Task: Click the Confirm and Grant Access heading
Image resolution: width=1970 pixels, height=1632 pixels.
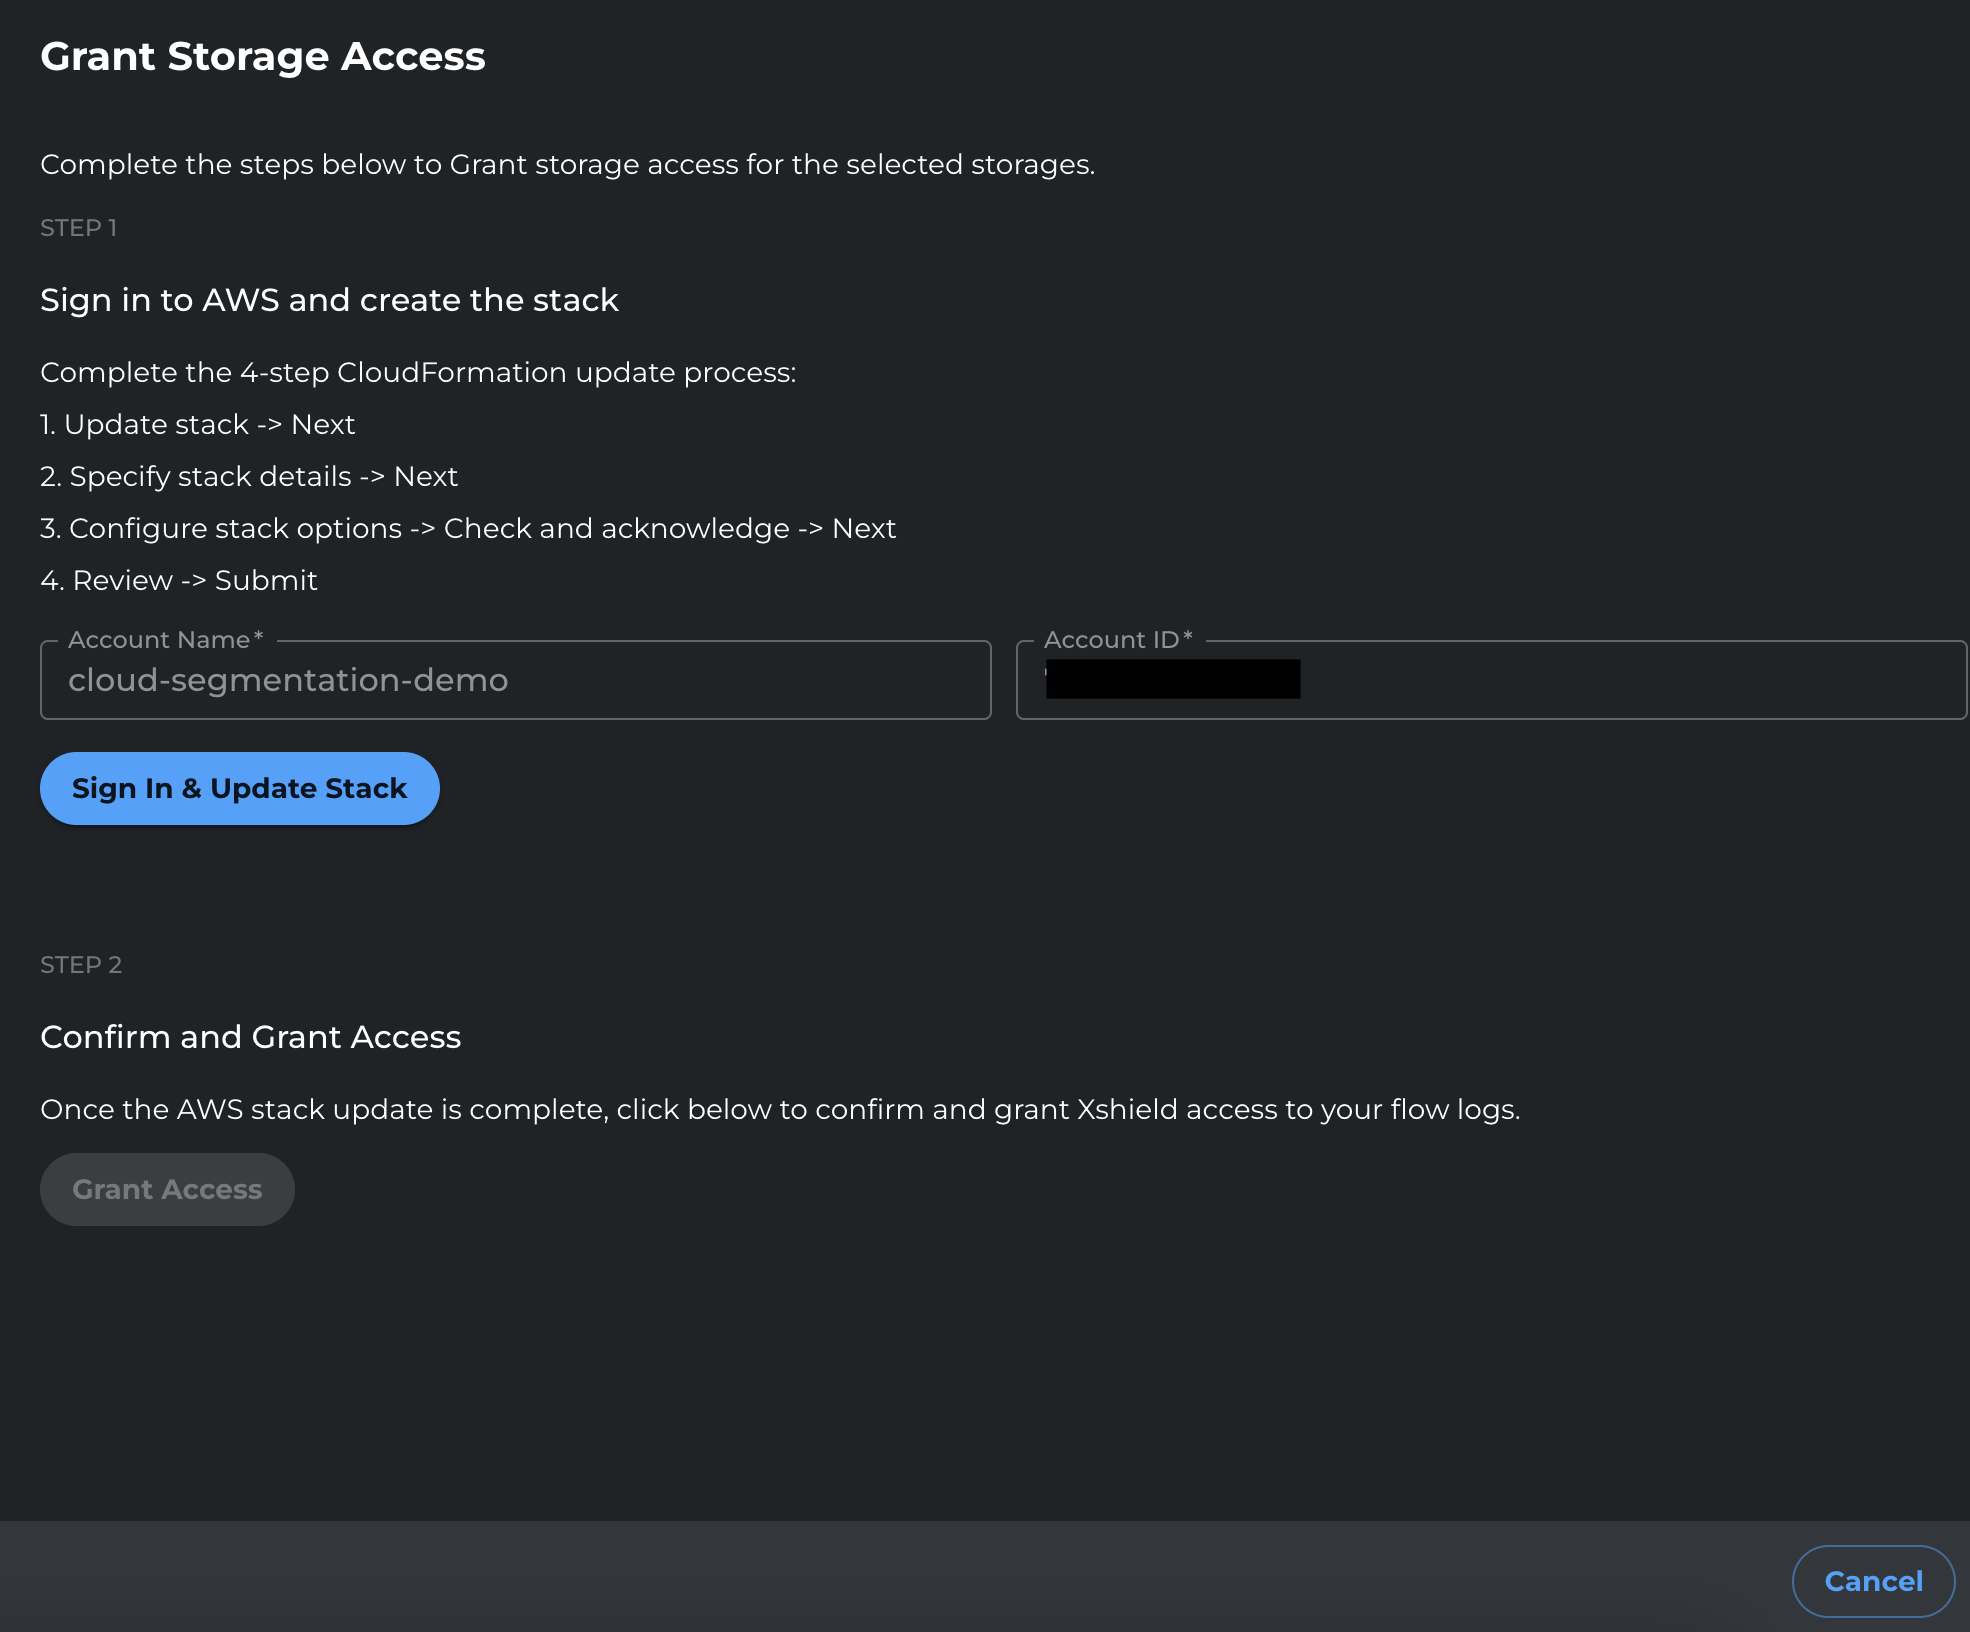Action: [250, 1037]
